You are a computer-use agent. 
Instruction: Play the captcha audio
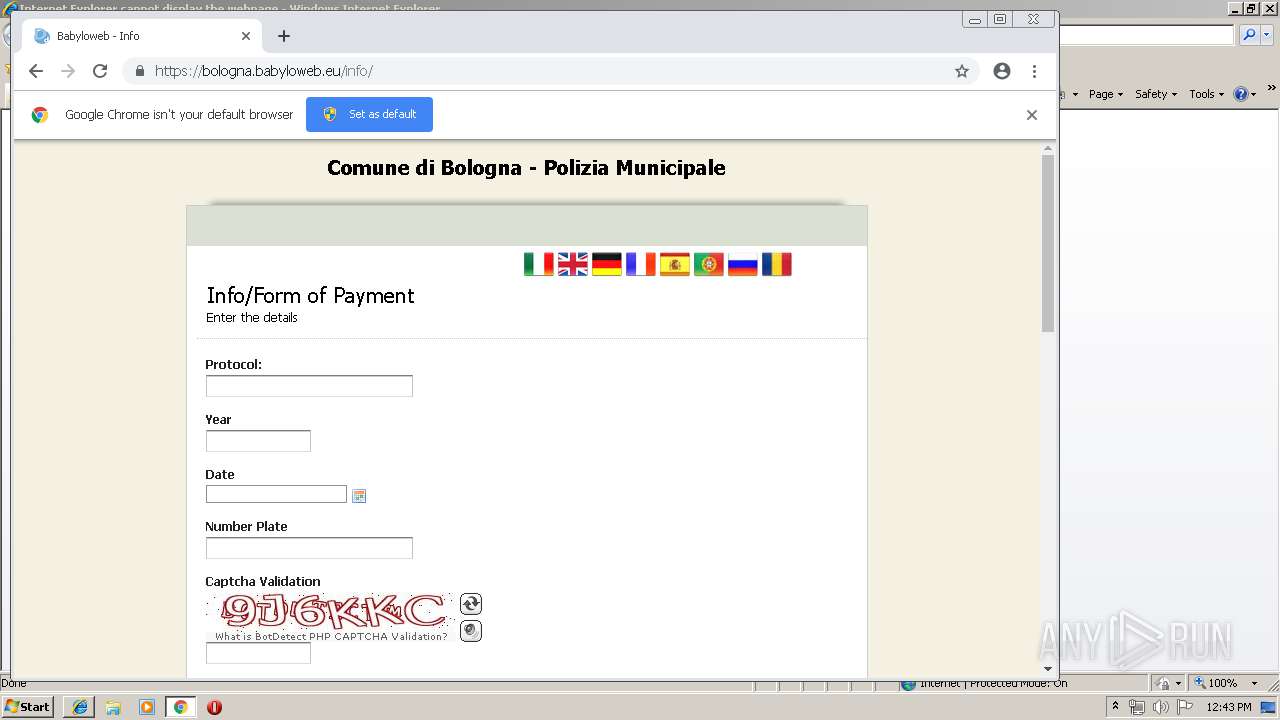tap(471, 631)
